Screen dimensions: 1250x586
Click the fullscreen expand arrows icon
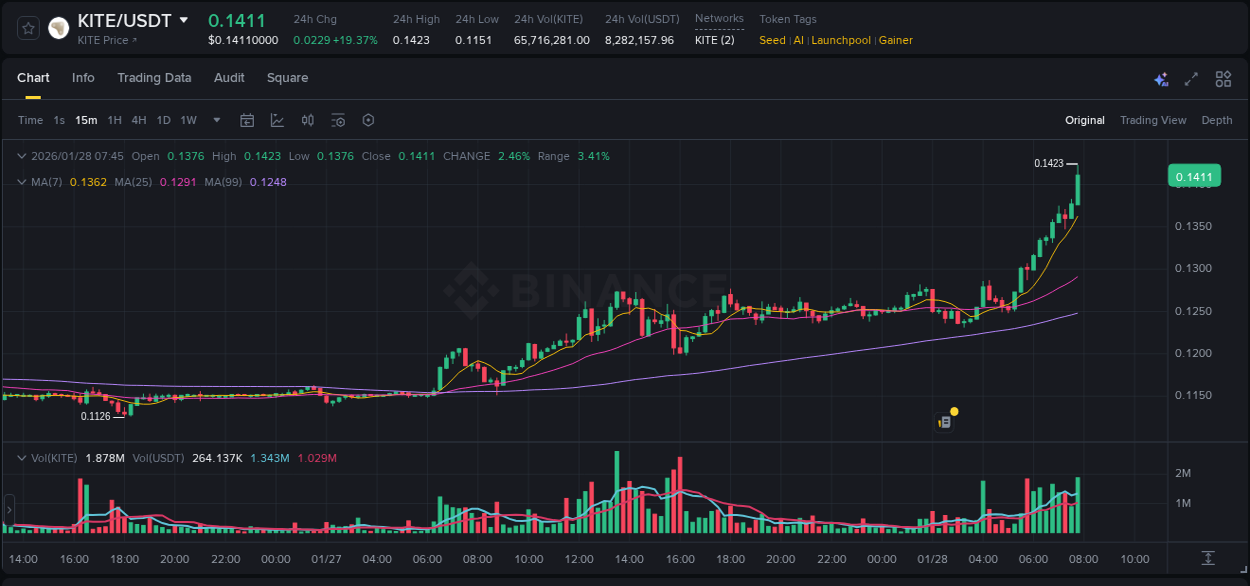[1192, 79]
